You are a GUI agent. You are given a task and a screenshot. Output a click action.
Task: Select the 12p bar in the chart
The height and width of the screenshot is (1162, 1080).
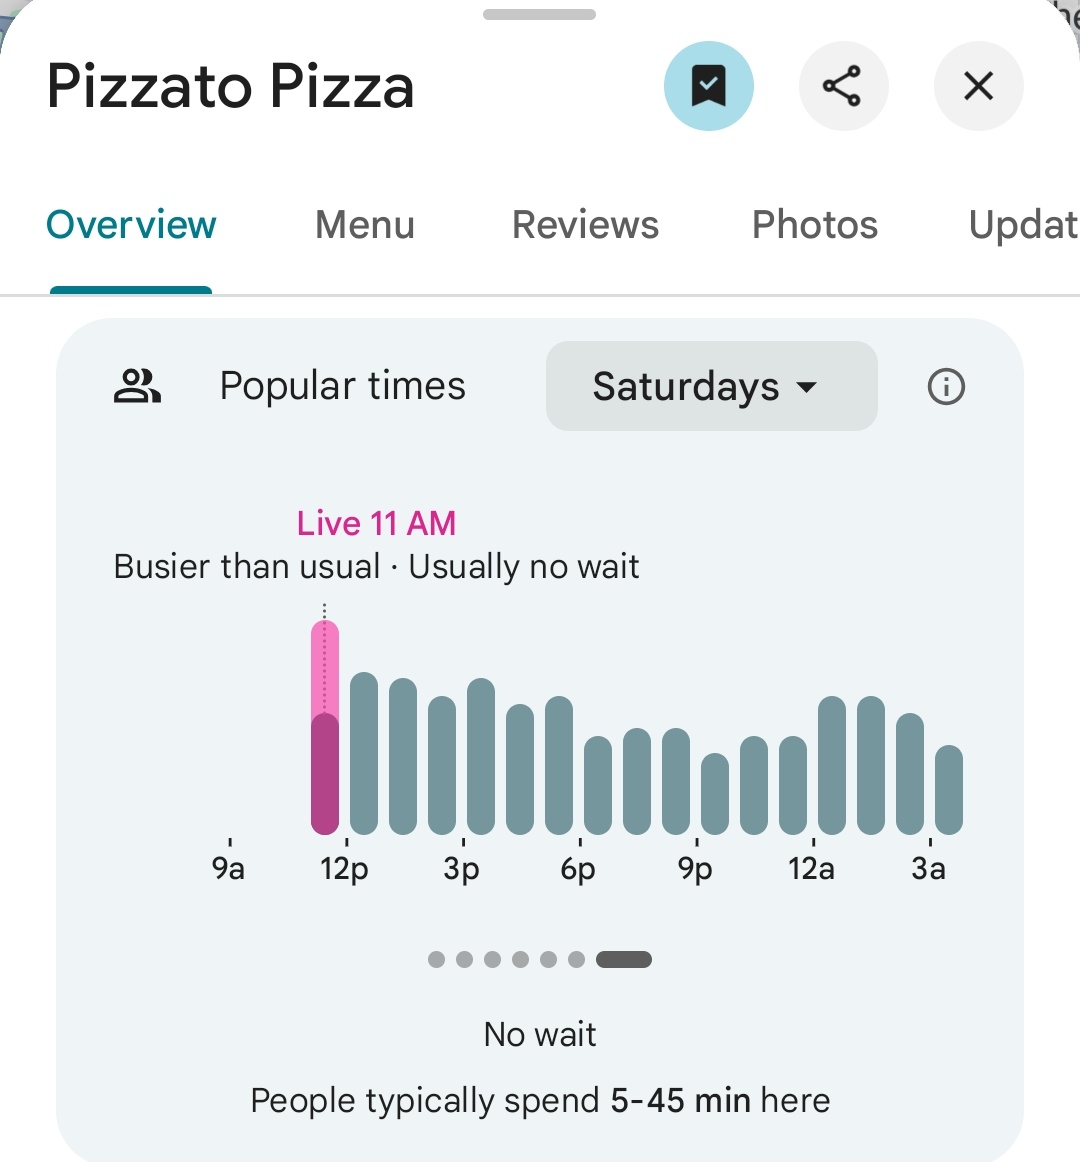364,754
